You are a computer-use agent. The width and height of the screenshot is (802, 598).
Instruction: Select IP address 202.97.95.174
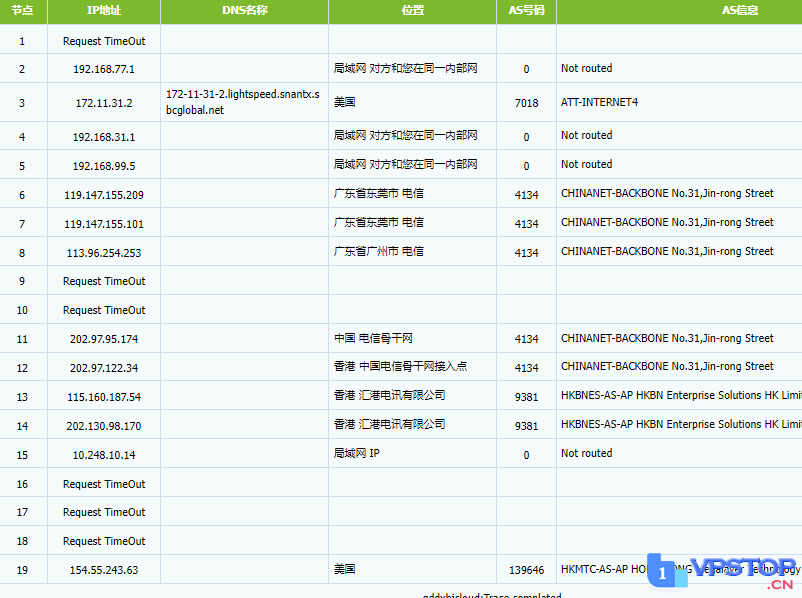click(104, 339)
